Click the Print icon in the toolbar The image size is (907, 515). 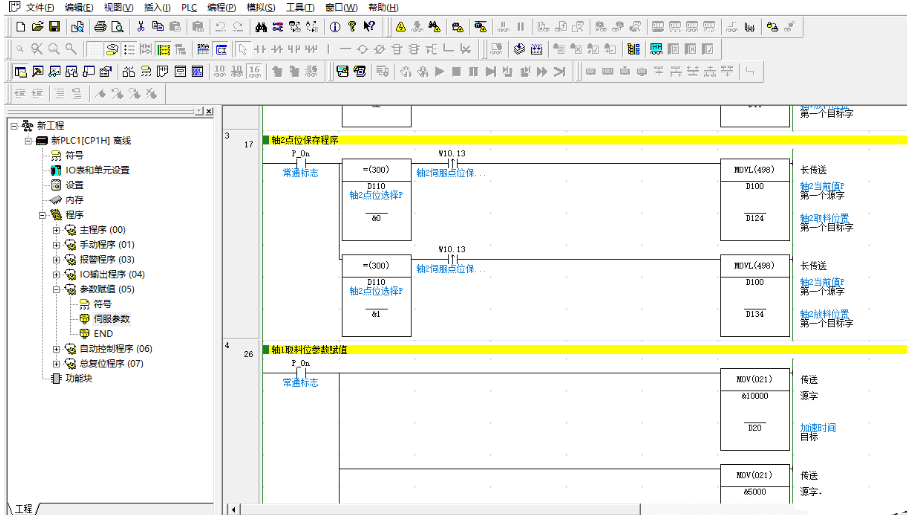click(x=101, y=26)
